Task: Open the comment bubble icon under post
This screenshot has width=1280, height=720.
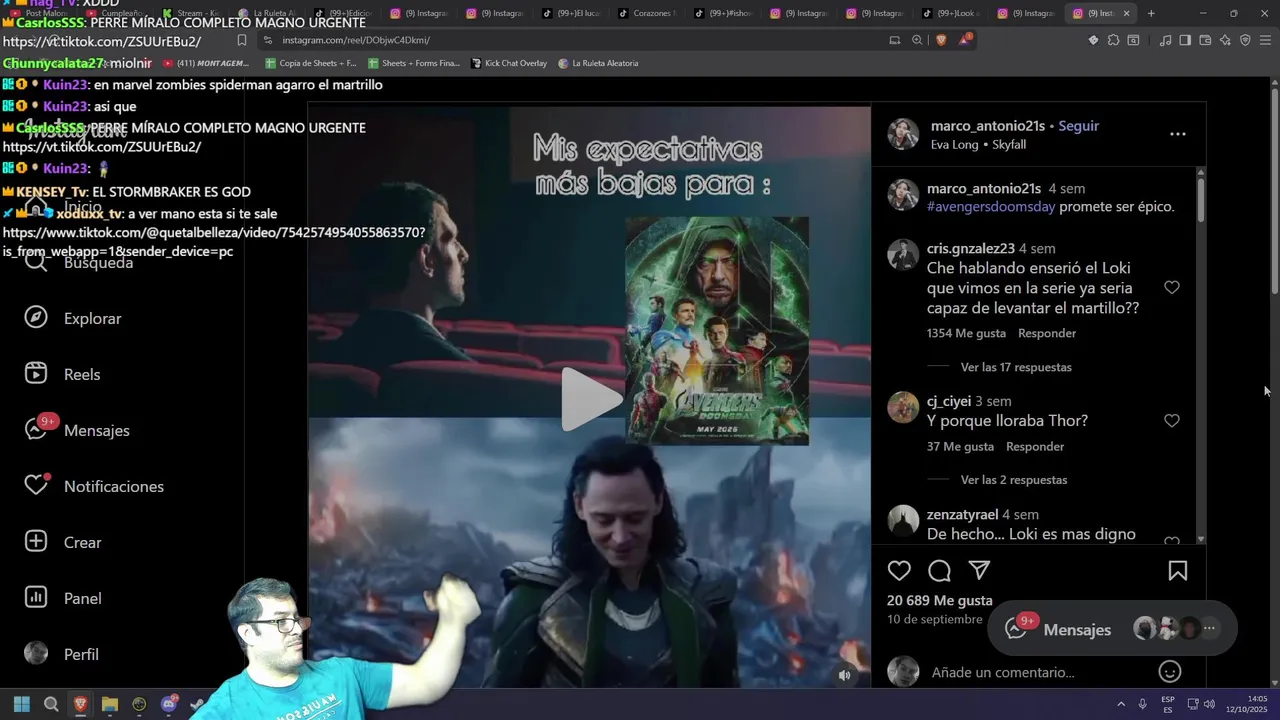Action: click(x=939, y=571)
